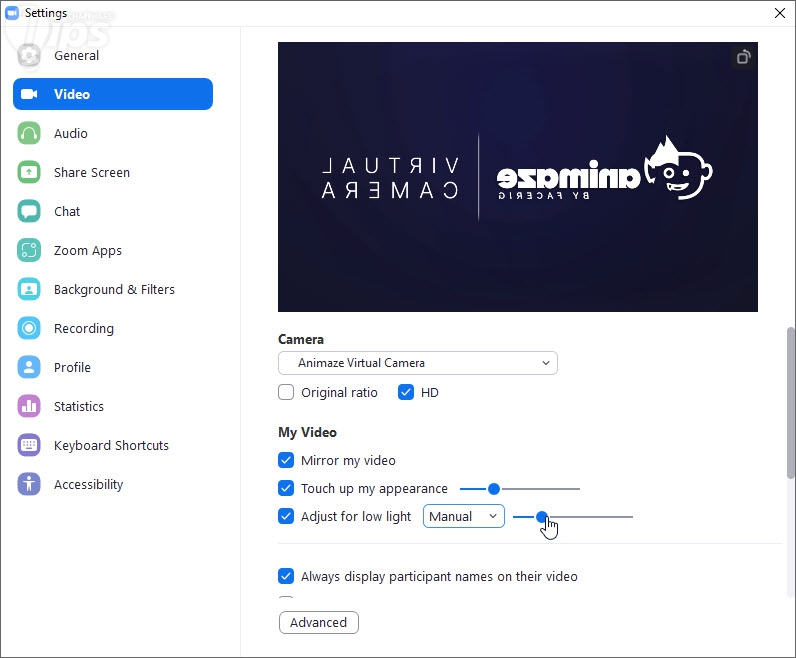Viewport: 796px width, 658px height.
Task: Open the Animaze Virtual Camera dropdown
Action: click(418, 363)
